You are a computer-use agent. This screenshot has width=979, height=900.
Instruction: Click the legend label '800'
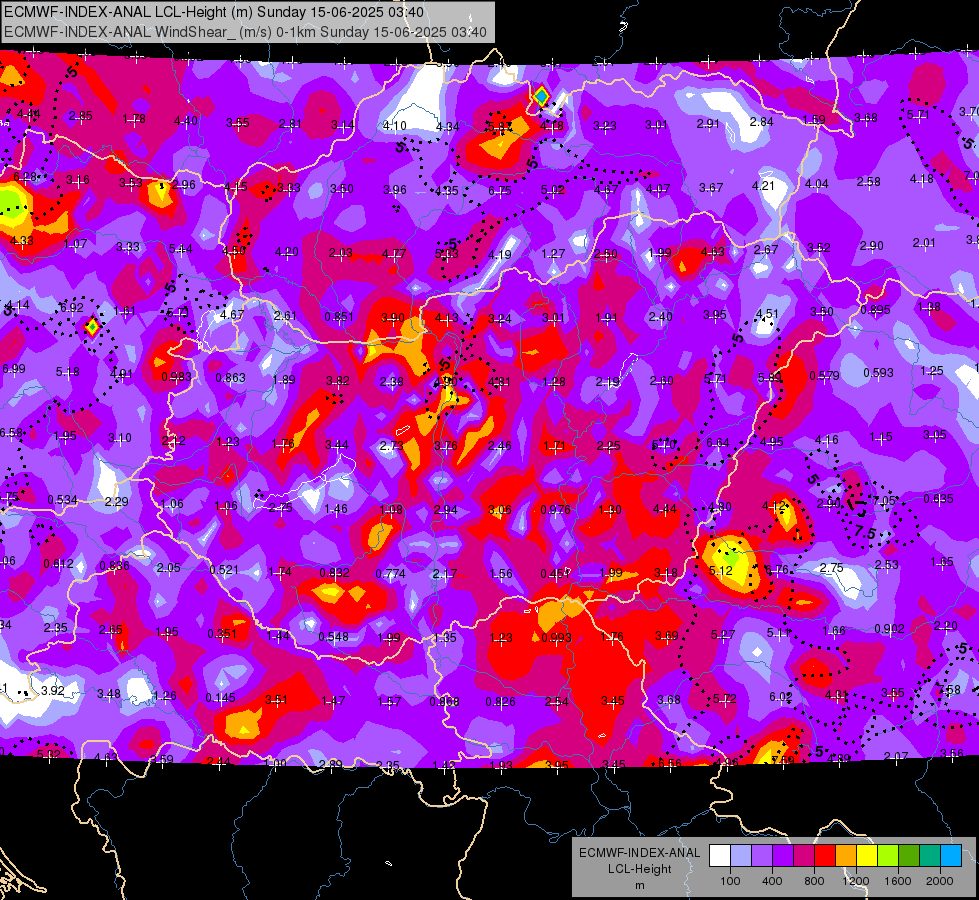(x=814, y=881)
